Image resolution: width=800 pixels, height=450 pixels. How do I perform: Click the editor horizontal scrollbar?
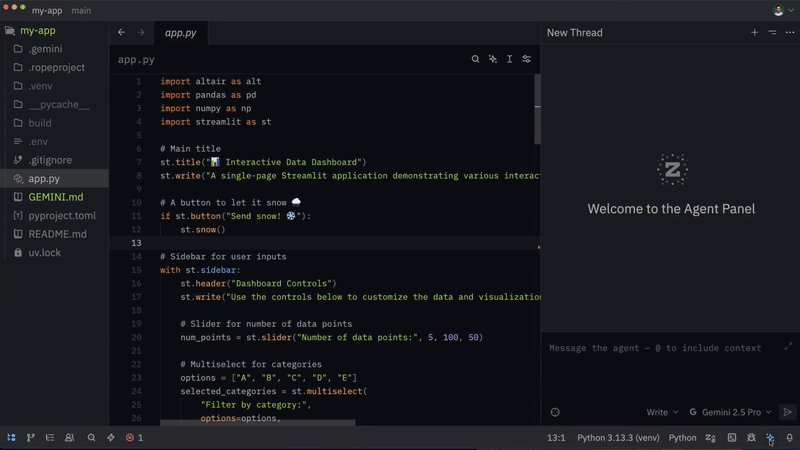[258, 423]
